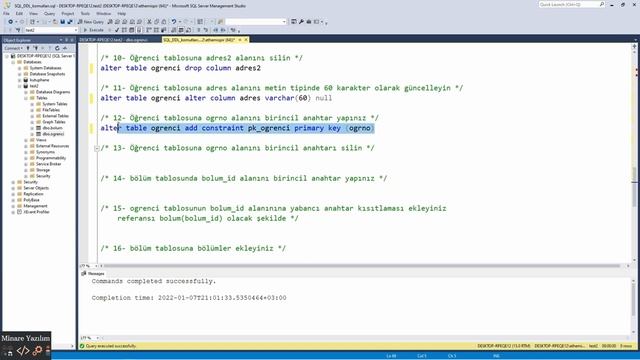Select the Programmability folder

51,158
